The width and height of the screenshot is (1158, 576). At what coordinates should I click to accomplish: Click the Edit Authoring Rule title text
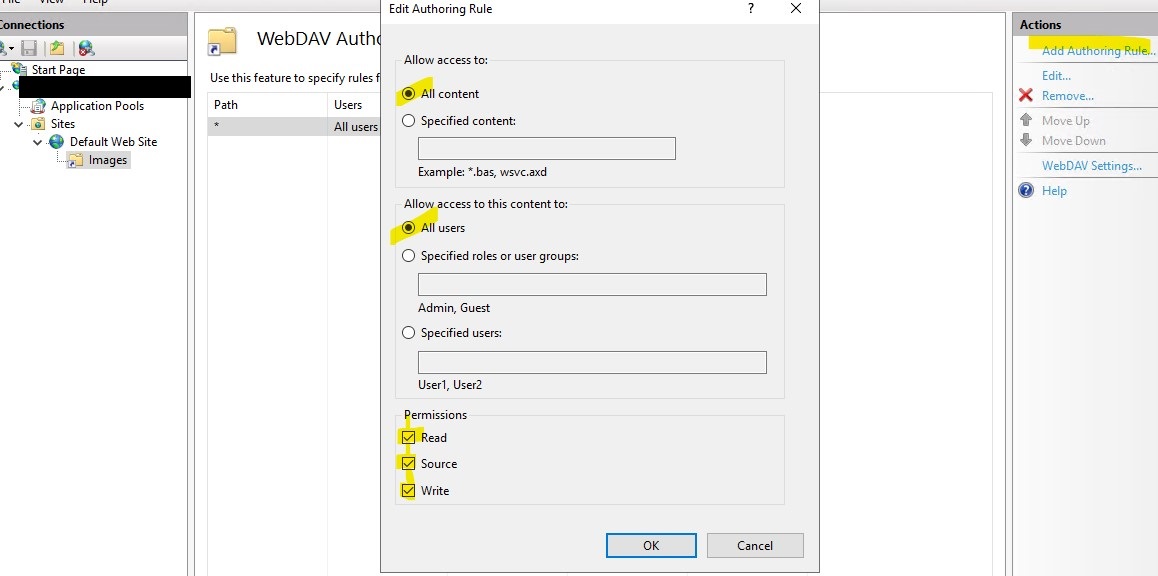point(440,9)
